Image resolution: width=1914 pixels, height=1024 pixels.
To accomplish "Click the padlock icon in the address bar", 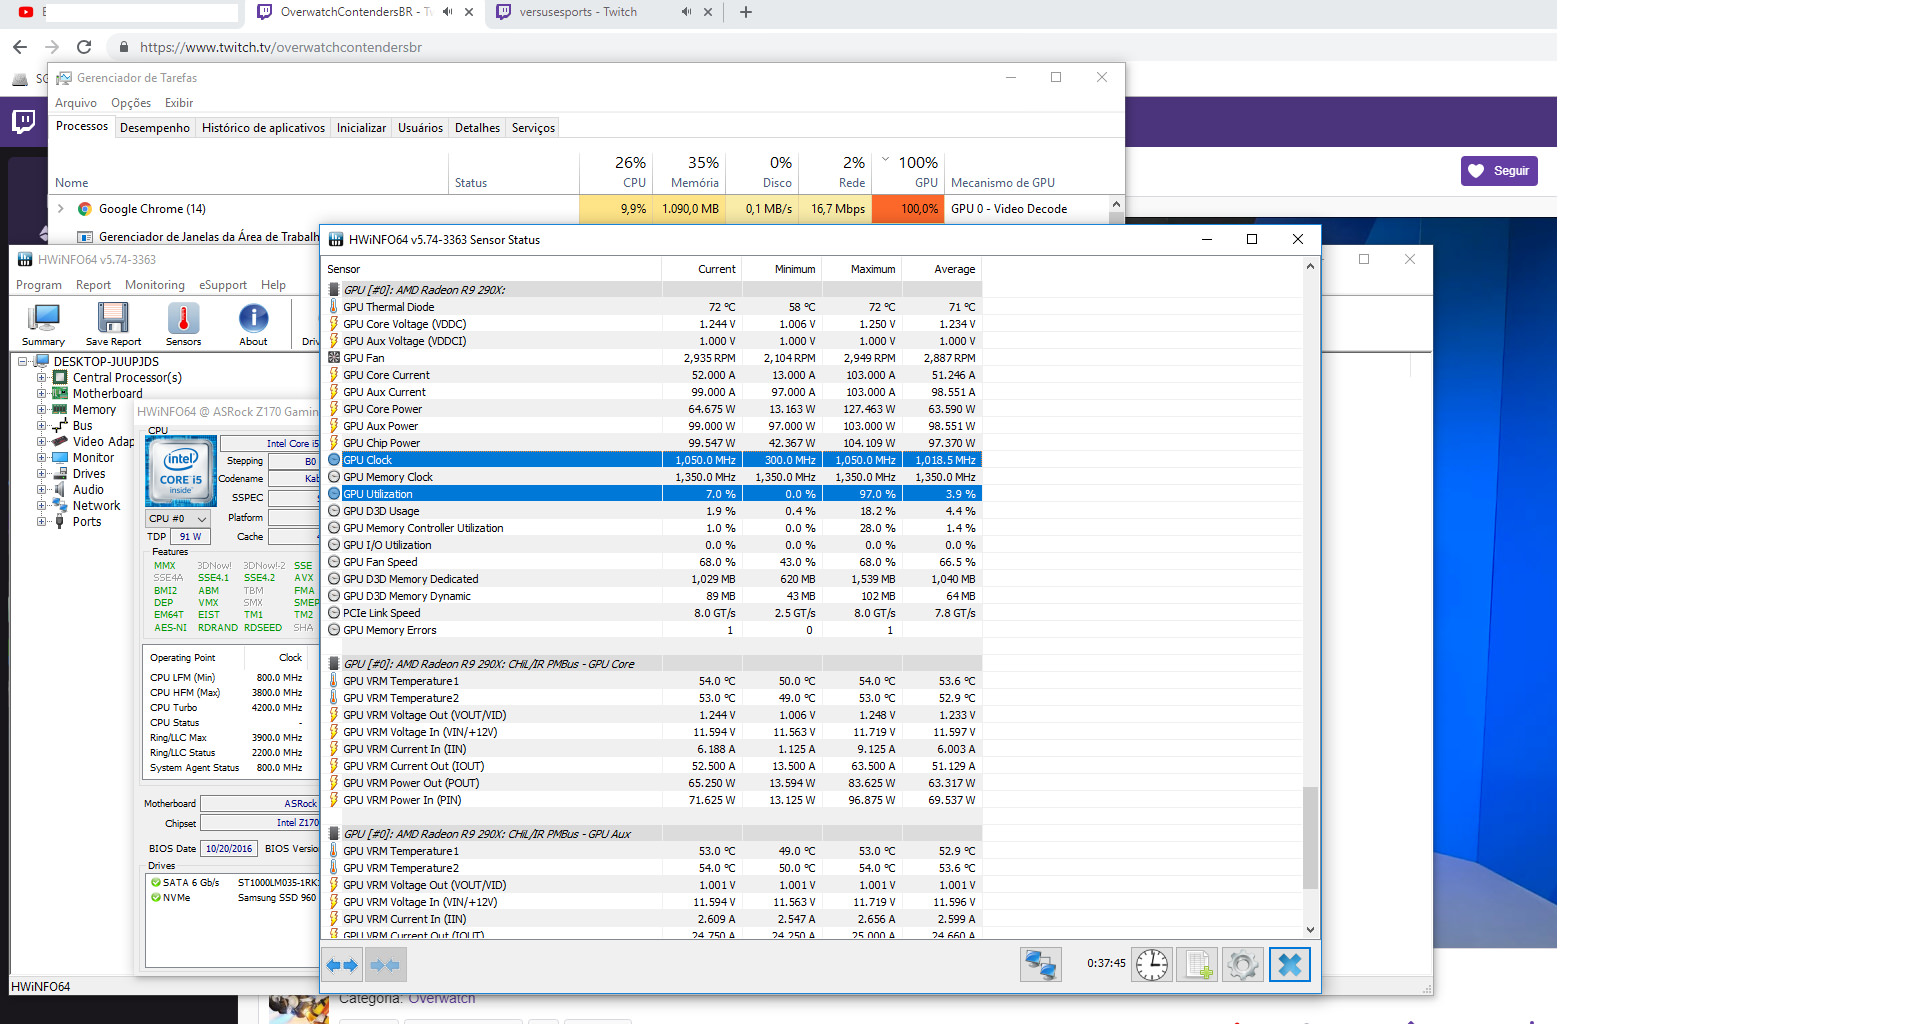I will click(x=124, y=47).
